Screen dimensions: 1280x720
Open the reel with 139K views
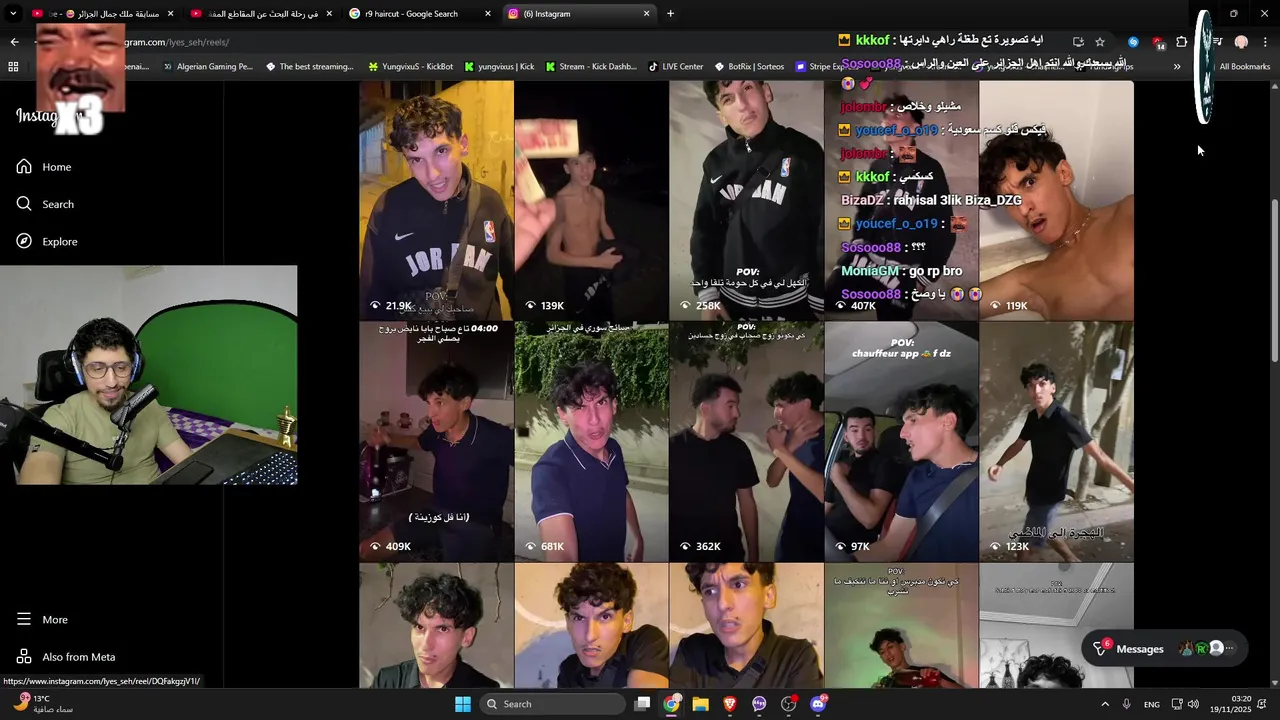point(591,200)
